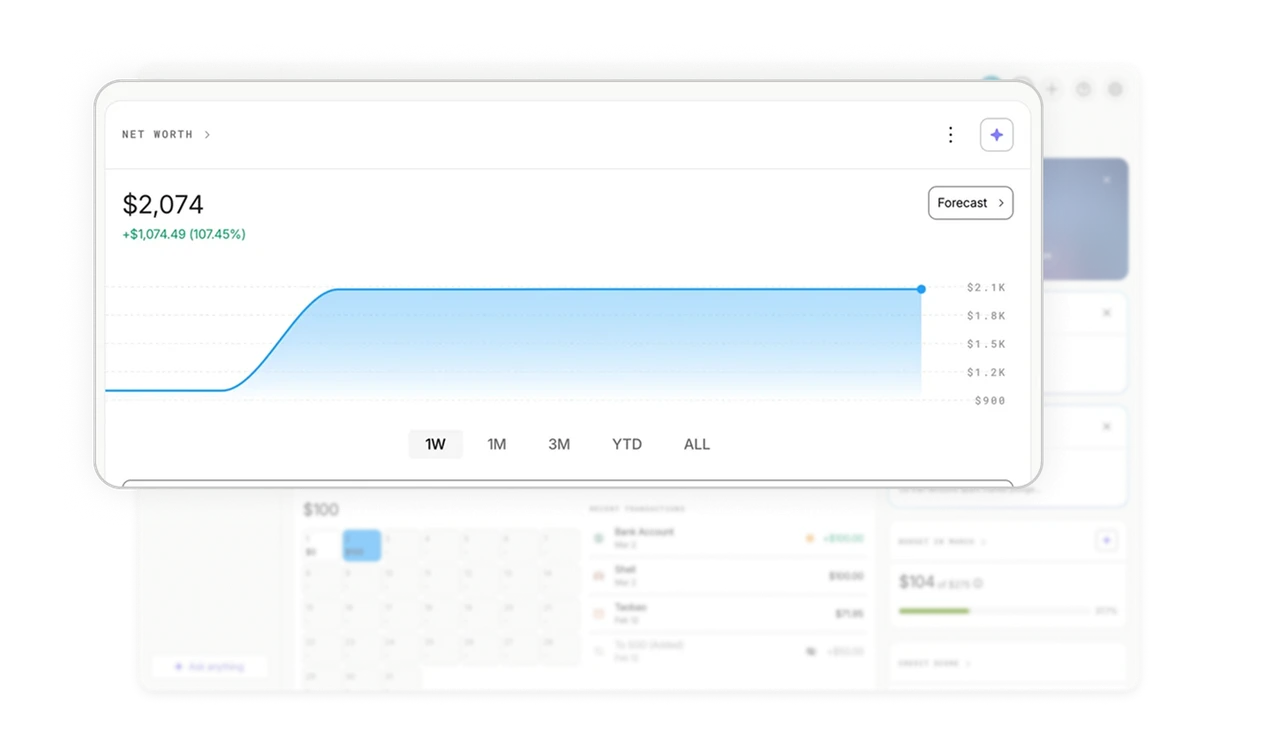The width and height of the screenshot is (1280, 754).
Task: Click the highlighted blue calendar day in background
Action: tap(361, 545)
